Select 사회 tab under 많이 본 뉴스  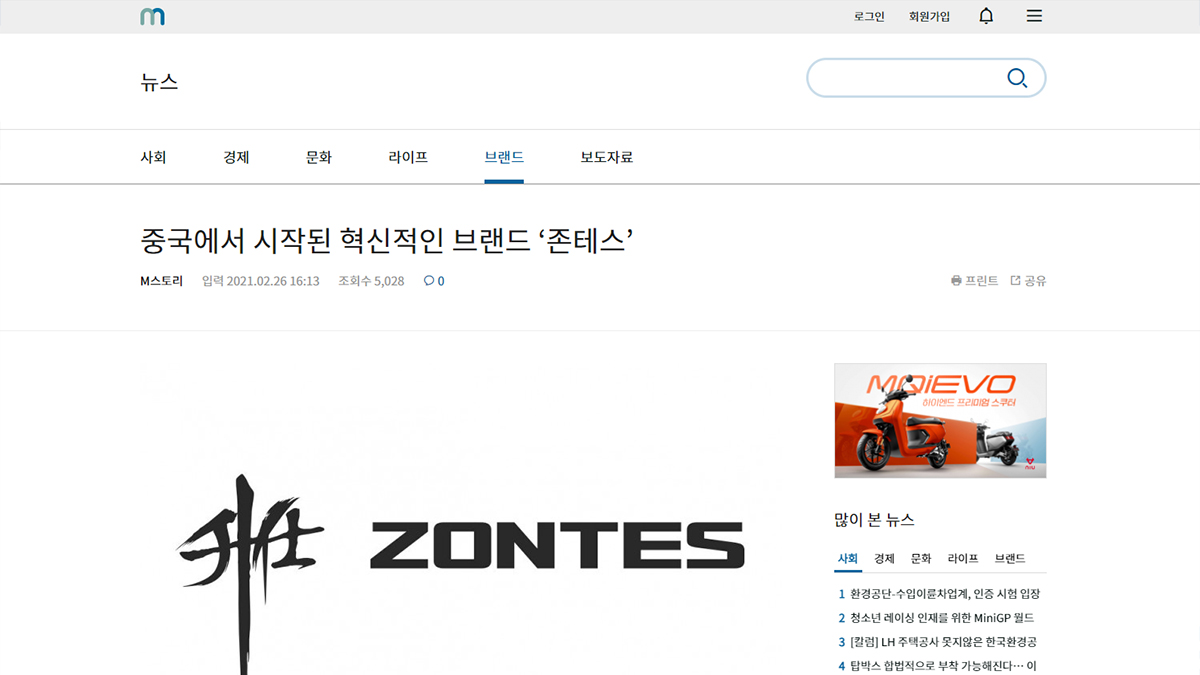(847, 559)
